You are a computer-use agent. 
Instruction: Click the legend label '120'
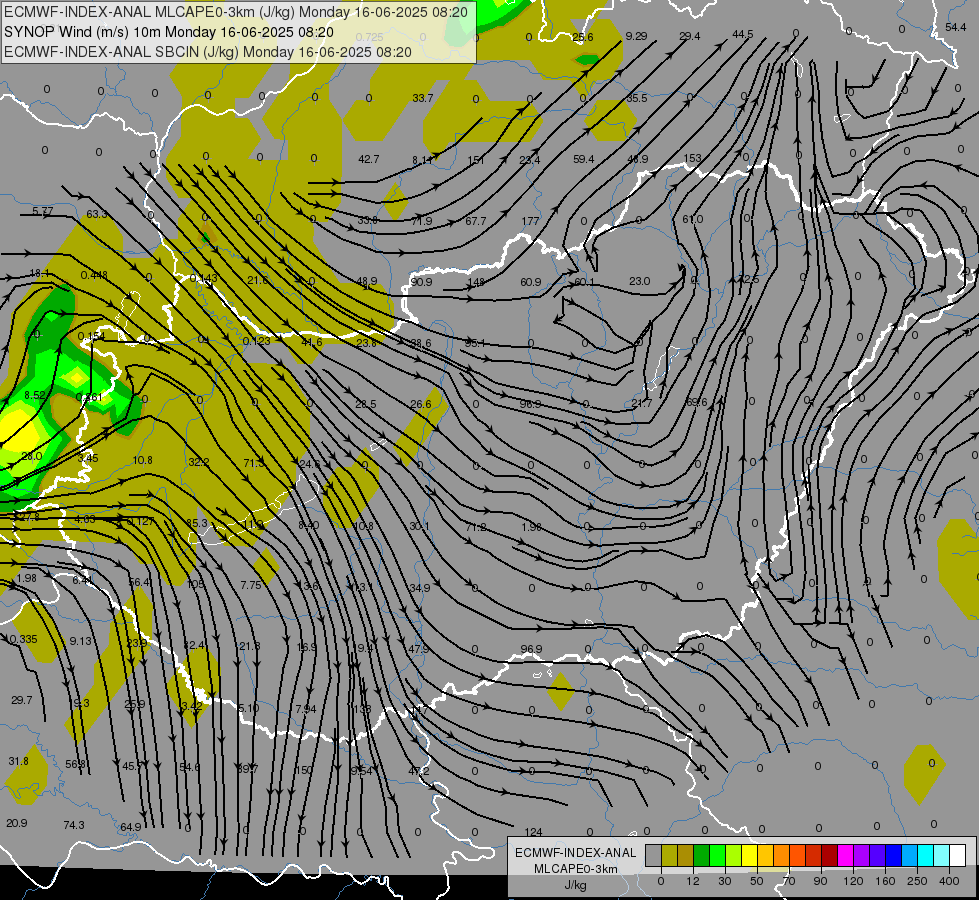tap(853, 881)
